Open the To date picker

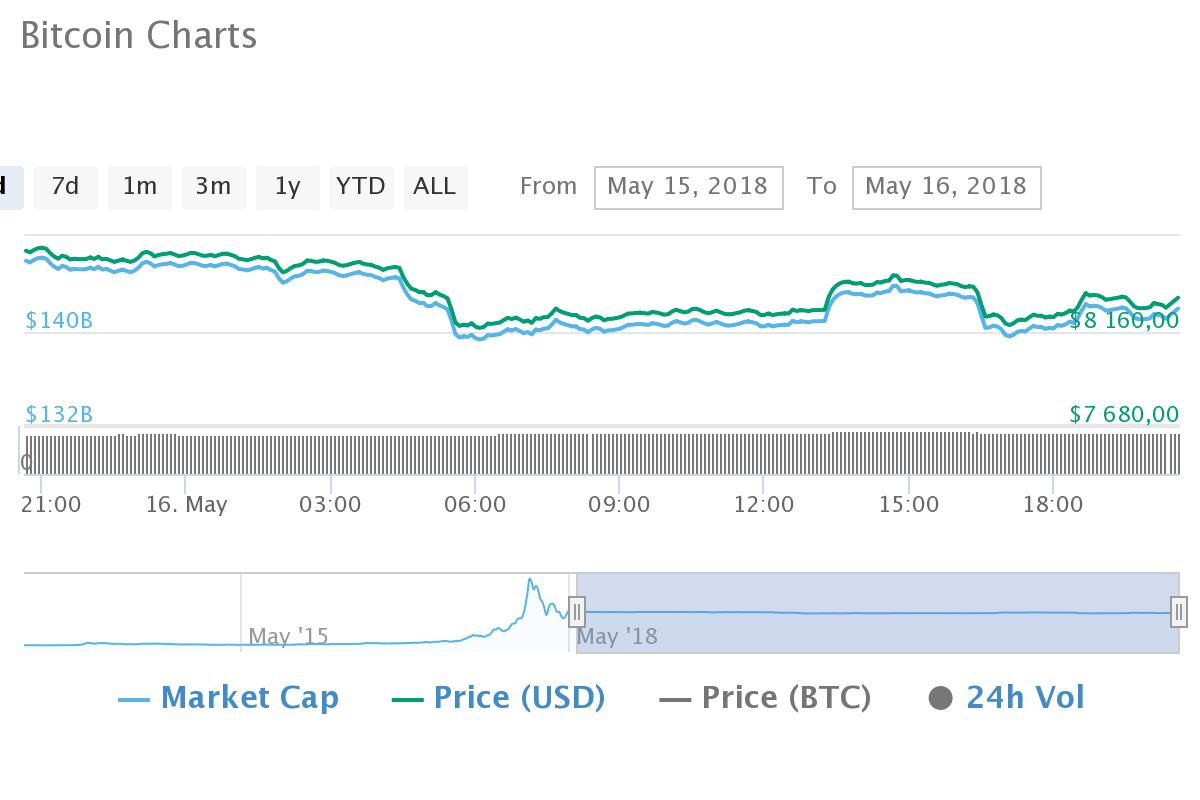tap(946, 187)
